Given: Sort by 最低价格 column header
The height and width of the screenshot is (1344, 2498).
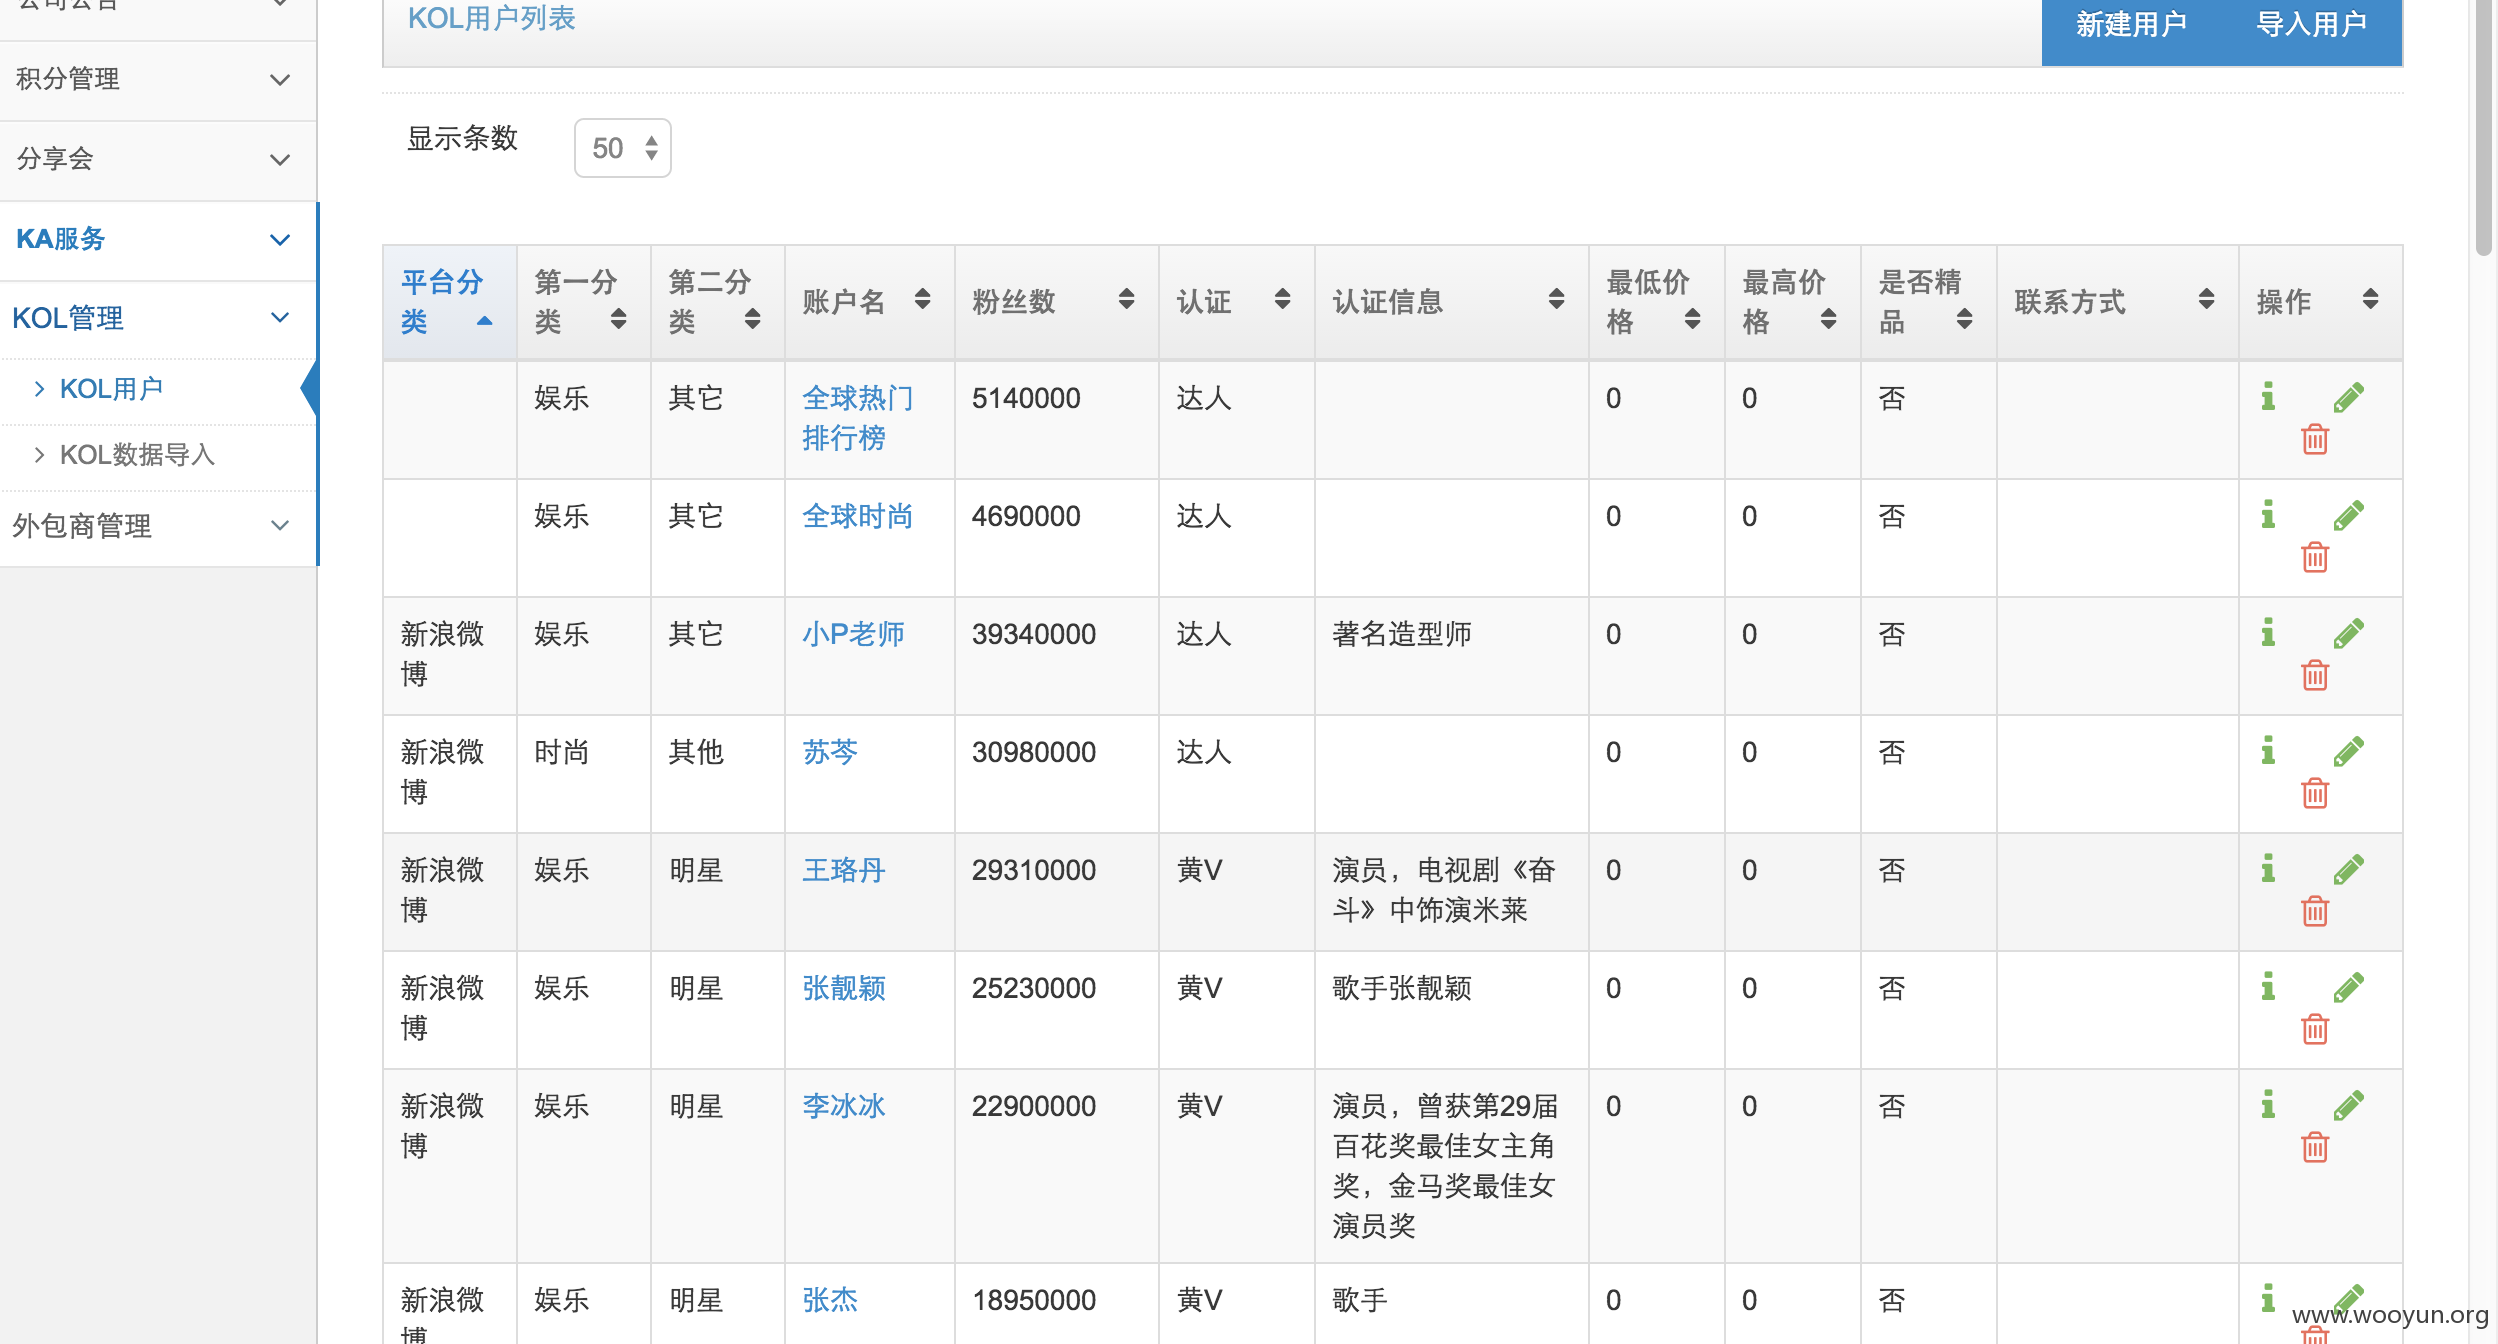Looking at the screenshot, I should point(1657,302).
